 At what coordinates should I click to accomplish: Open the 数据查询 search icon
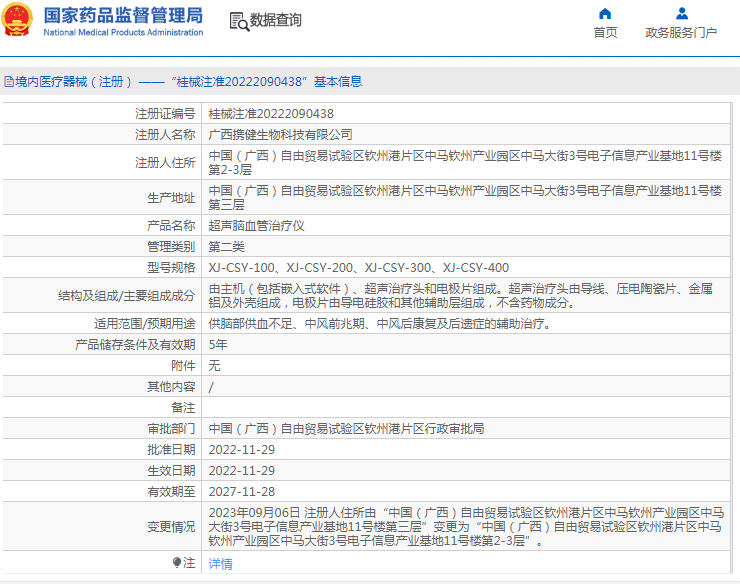[x=239, y=22]
